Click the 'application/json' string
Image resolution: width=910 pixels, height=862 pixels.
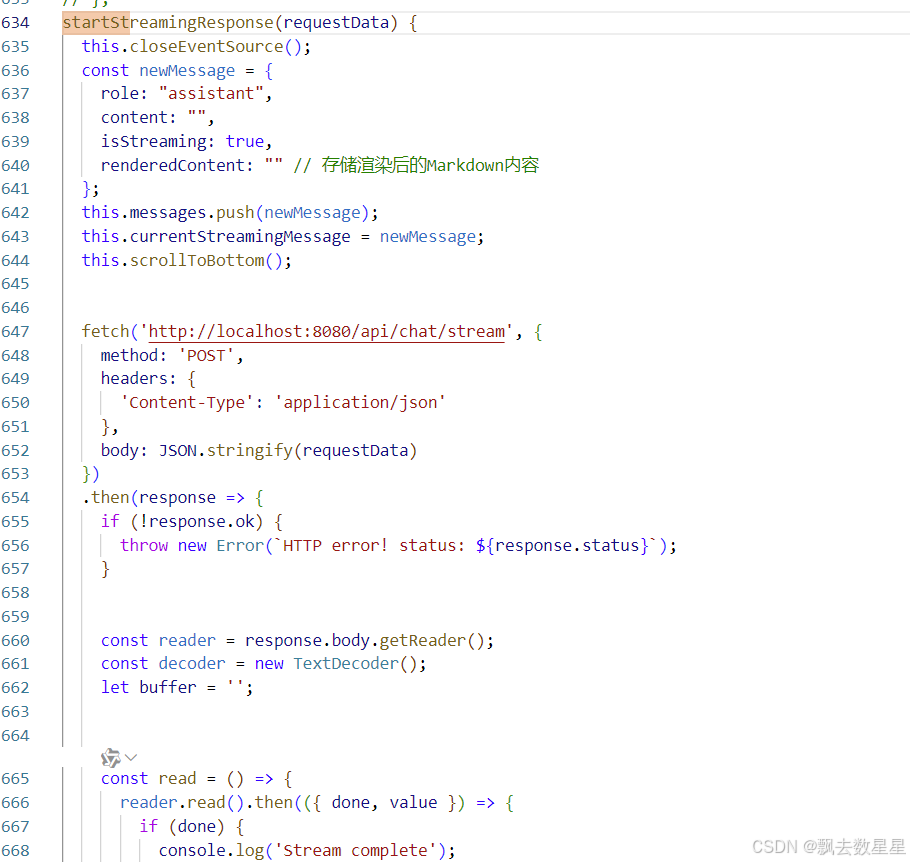[360, 402]
